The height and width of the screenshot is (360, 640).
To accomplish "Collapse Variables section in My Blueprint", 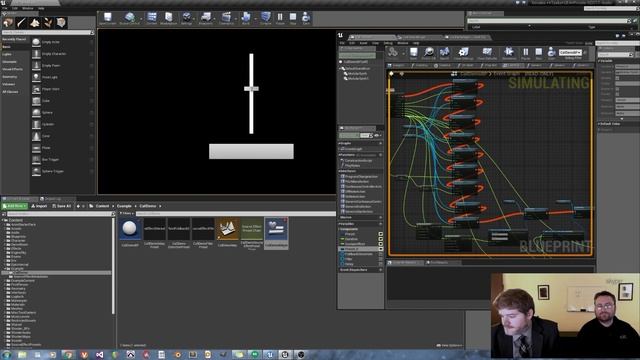I will coord(340,224).
